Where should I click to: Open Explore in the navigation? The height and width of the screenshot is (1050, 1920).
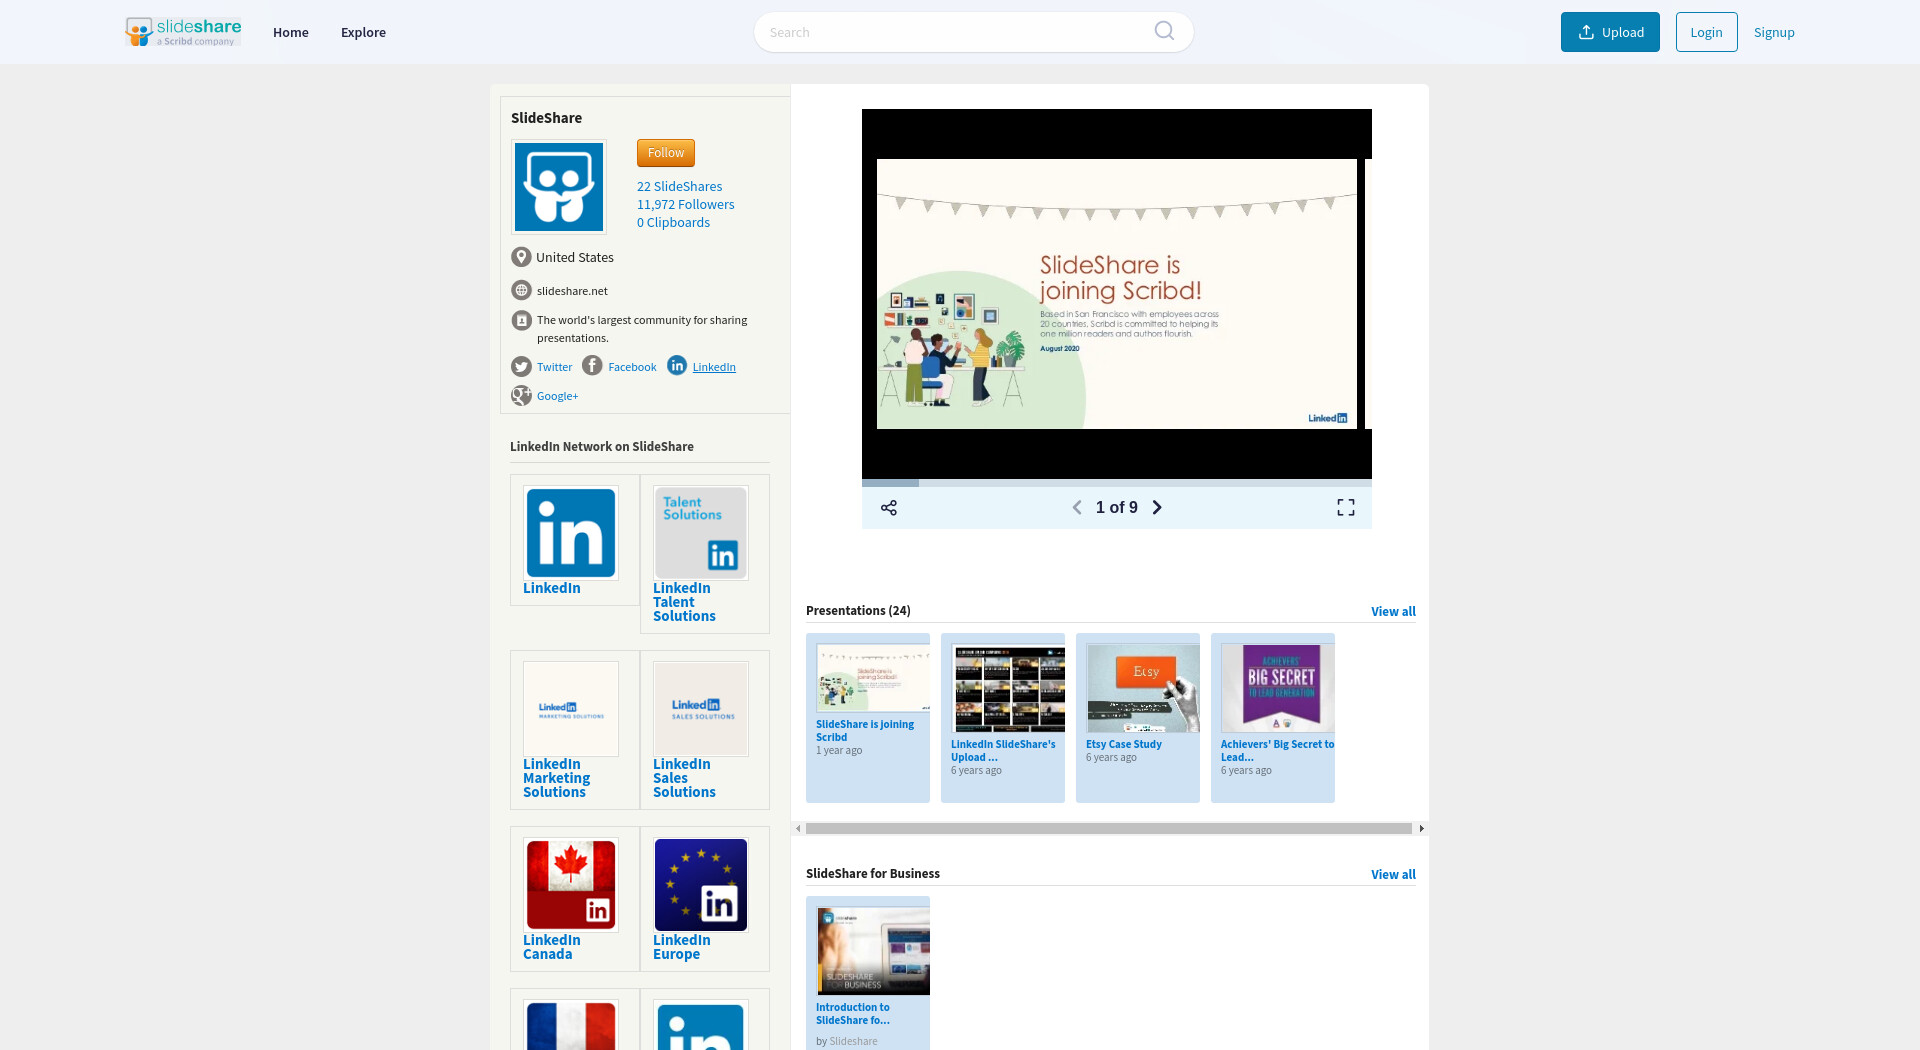pyautogui.click(x=363, y=32)
